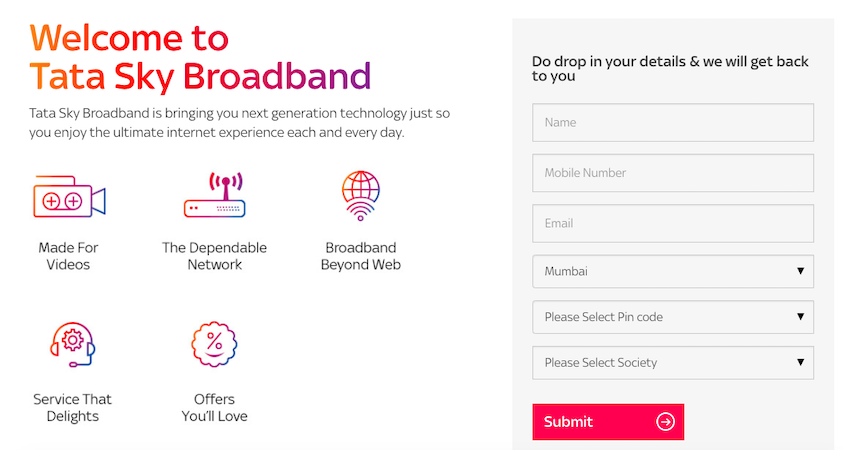This screenshot has height=450, width=851.
Task: Click the arrow circle icon in Submit
Action: click(x=665, y=422)
